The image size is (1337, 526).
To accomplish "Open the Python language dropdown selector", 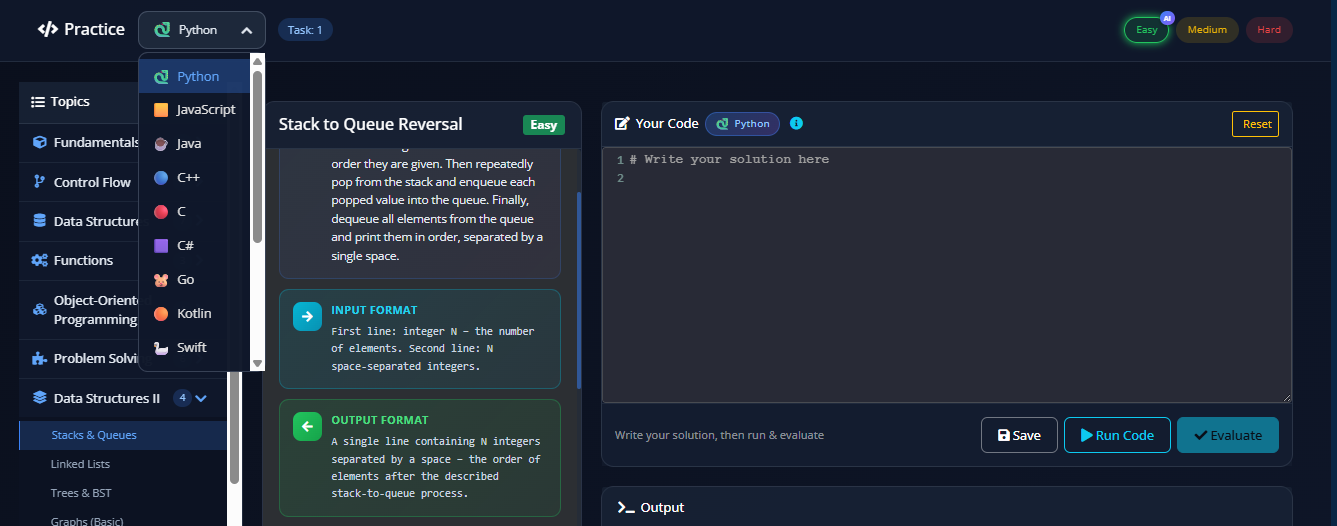I will click(x=202, y=30).
